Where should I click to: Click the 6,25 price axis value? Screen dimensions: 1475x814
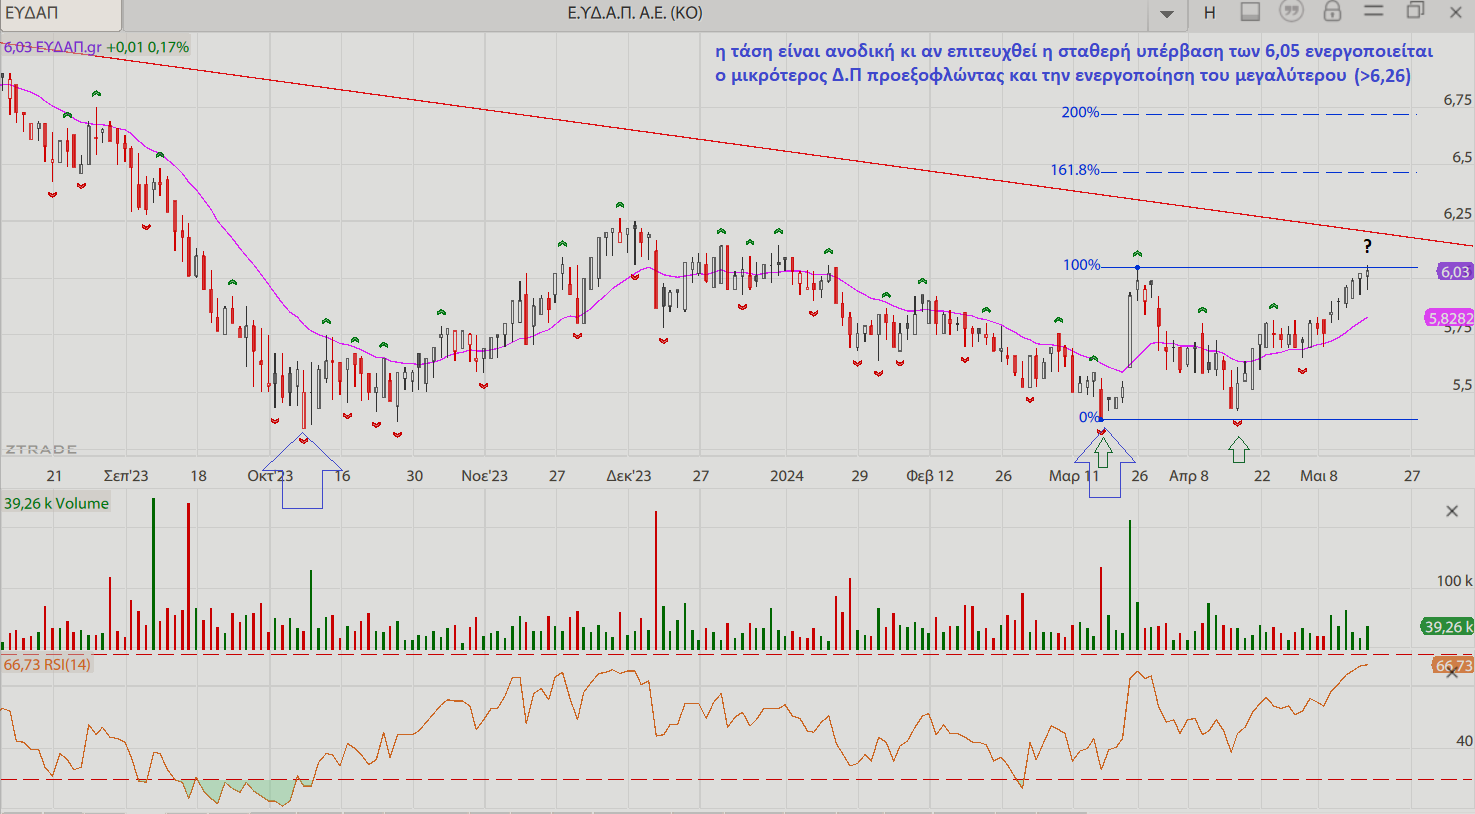coord(1458,214)
